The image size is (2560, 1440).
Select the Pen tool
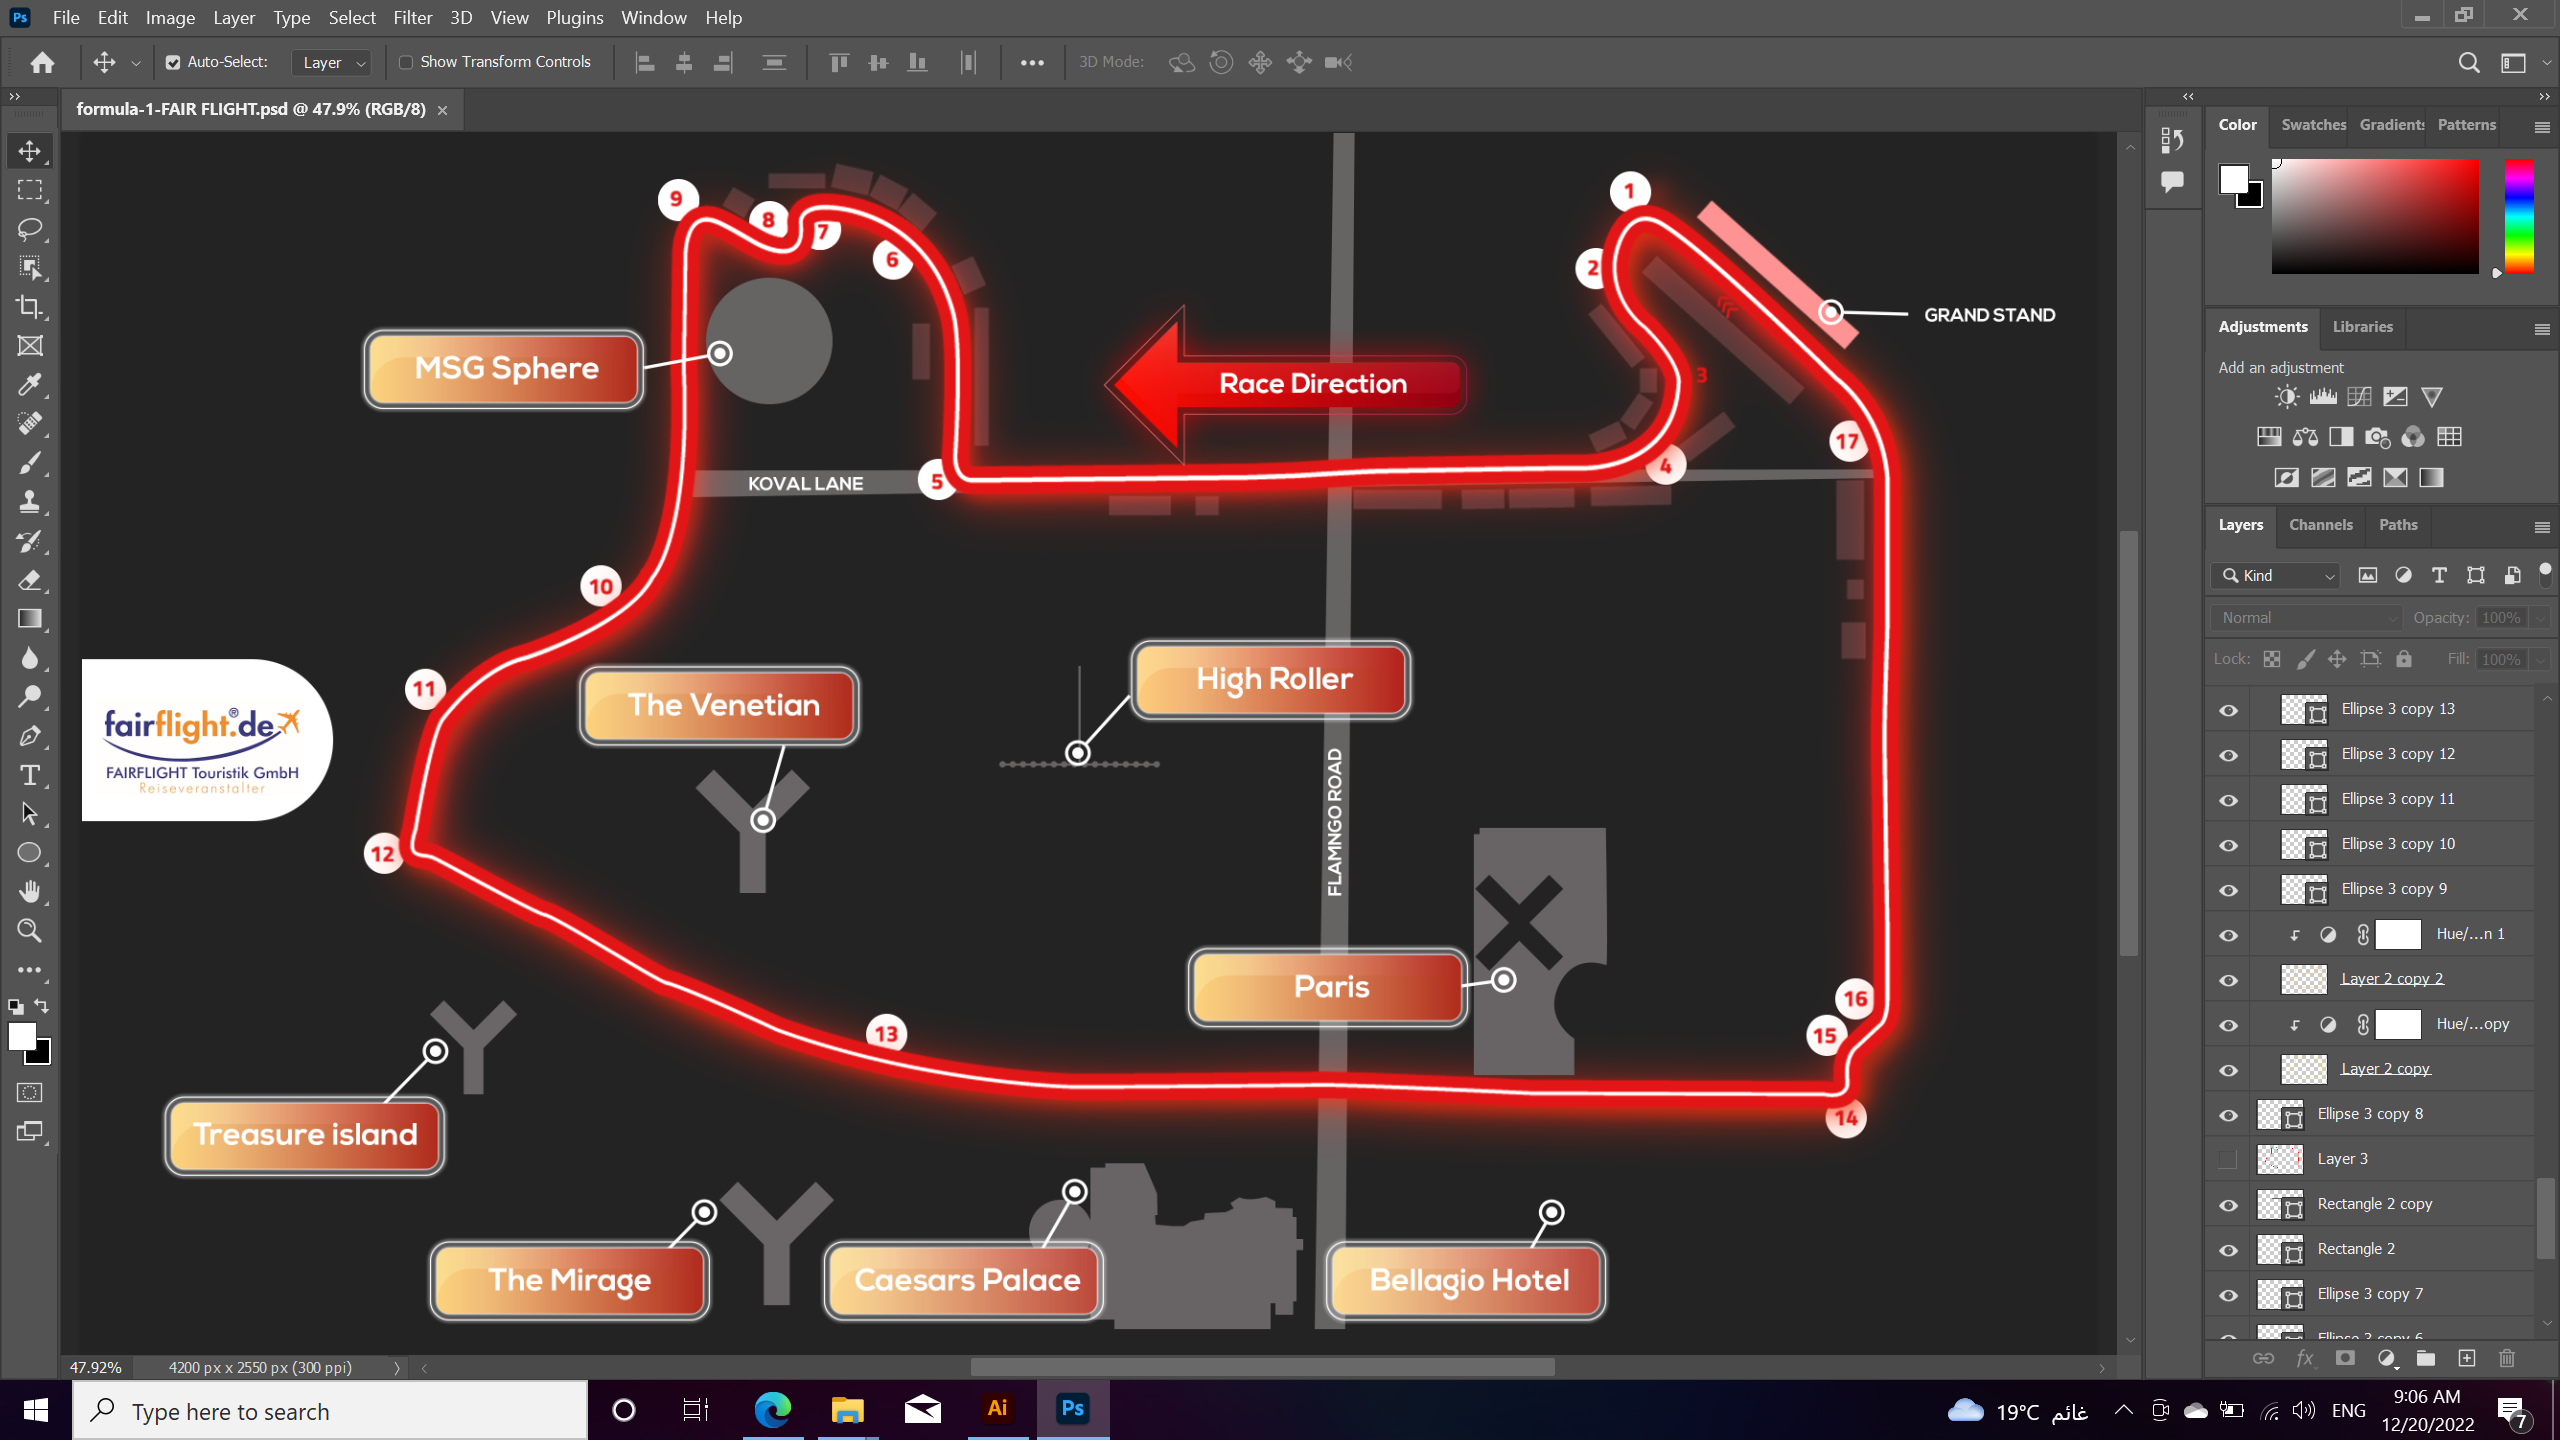pyautogui.click(x=30, y=736)
